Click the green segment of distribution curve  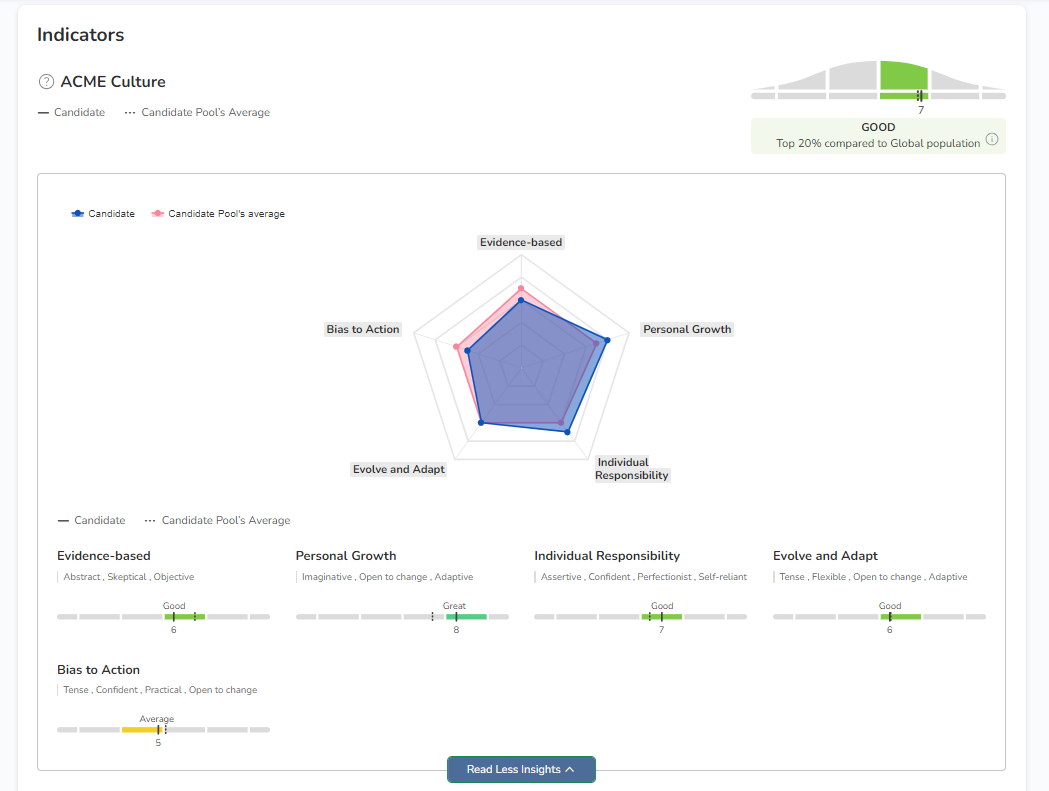tap(904, 76)
